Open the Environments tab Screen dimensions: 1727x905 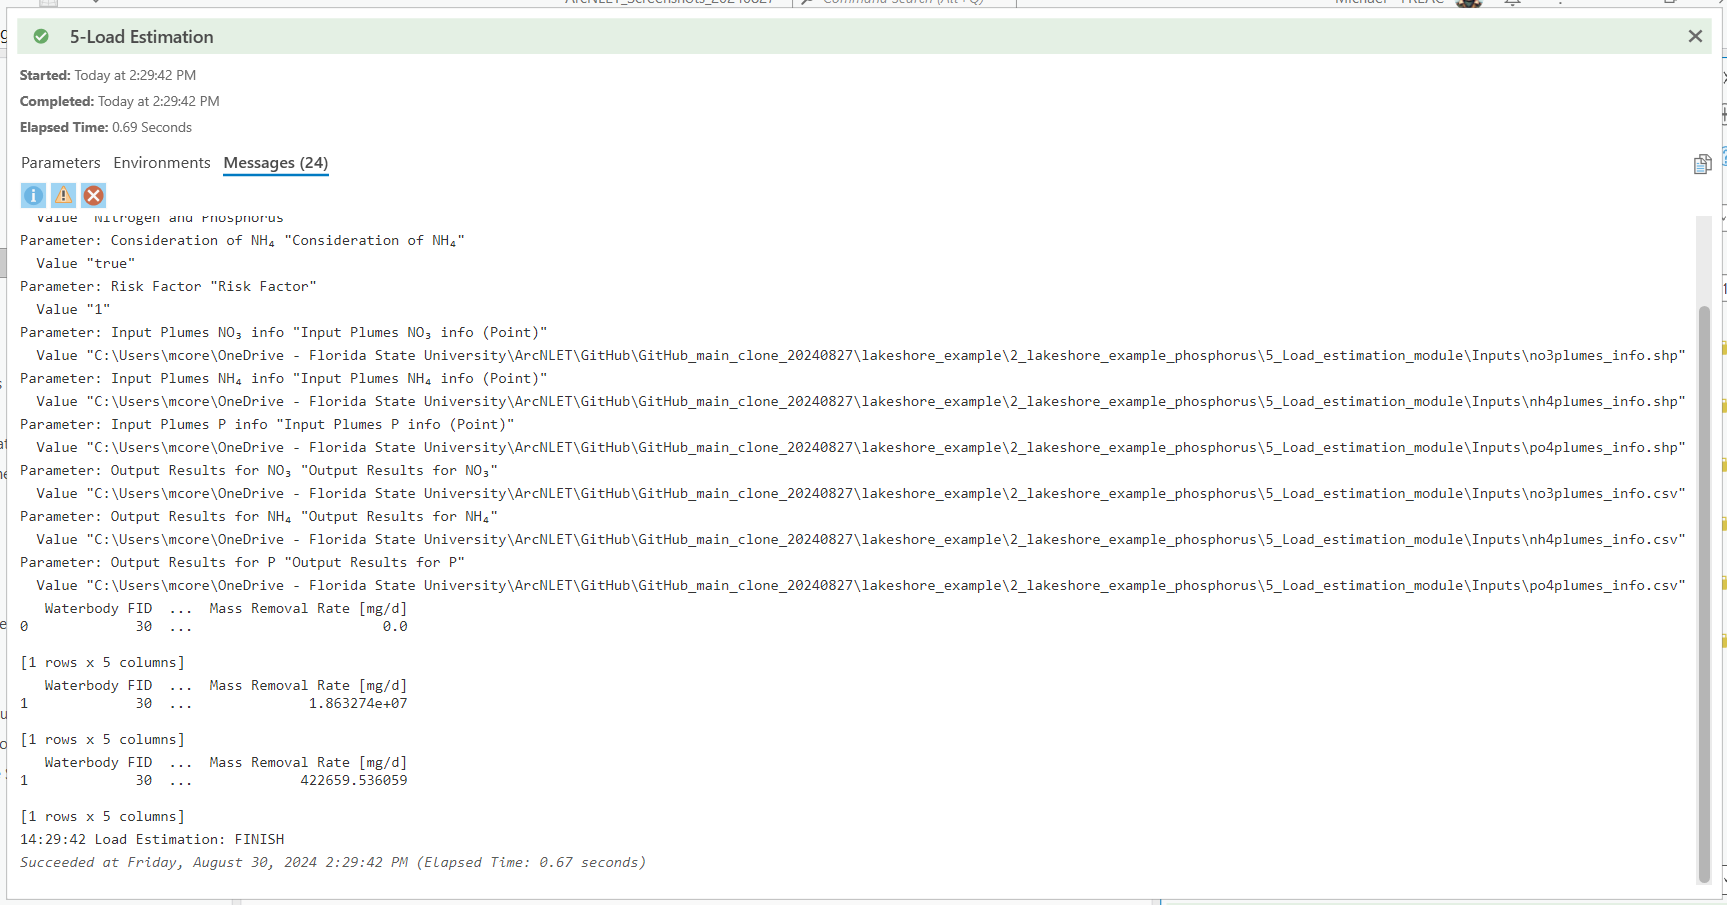pyautogui.click(x=162, y=162)
